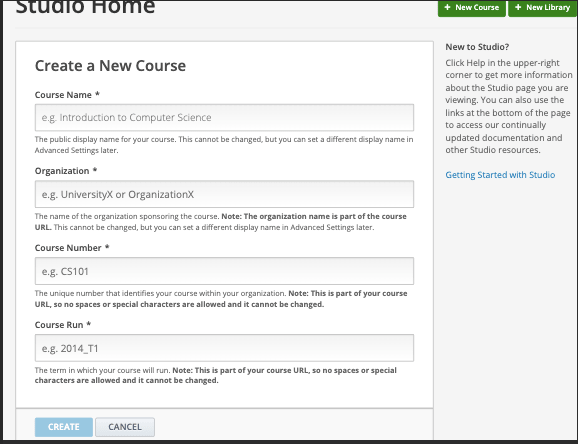Click the Course Name help text about Advanced Settings
The width and height of the screenshot is (578, 444).
click(x=224, y=145)
